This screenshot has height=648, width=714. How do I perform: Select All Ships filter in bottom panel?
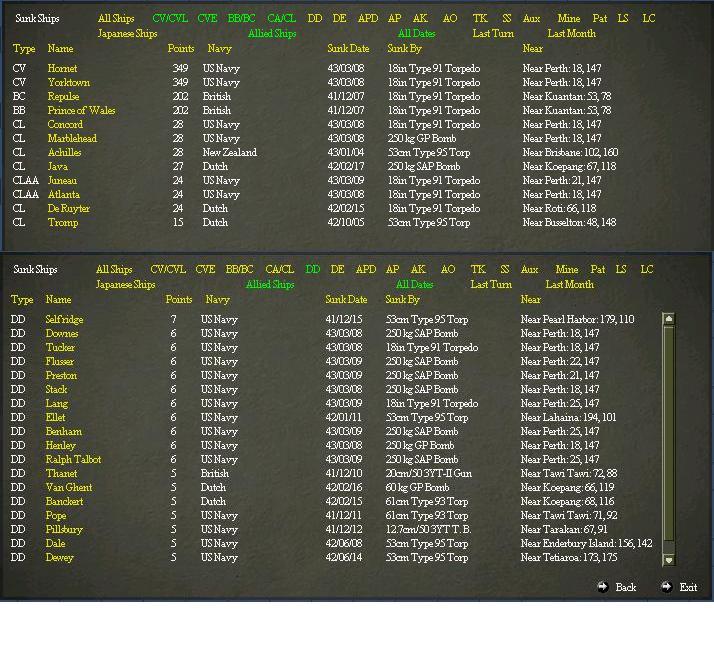[x=114, y=270]
